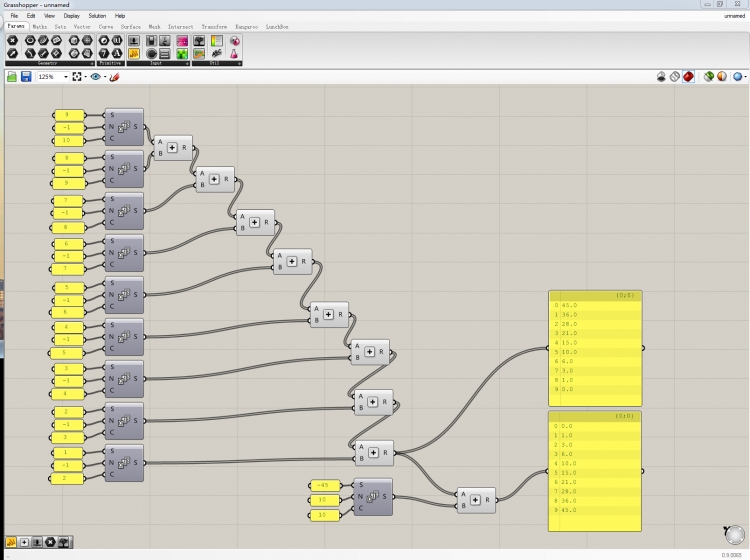Open the Display menu

pos(72,16)
